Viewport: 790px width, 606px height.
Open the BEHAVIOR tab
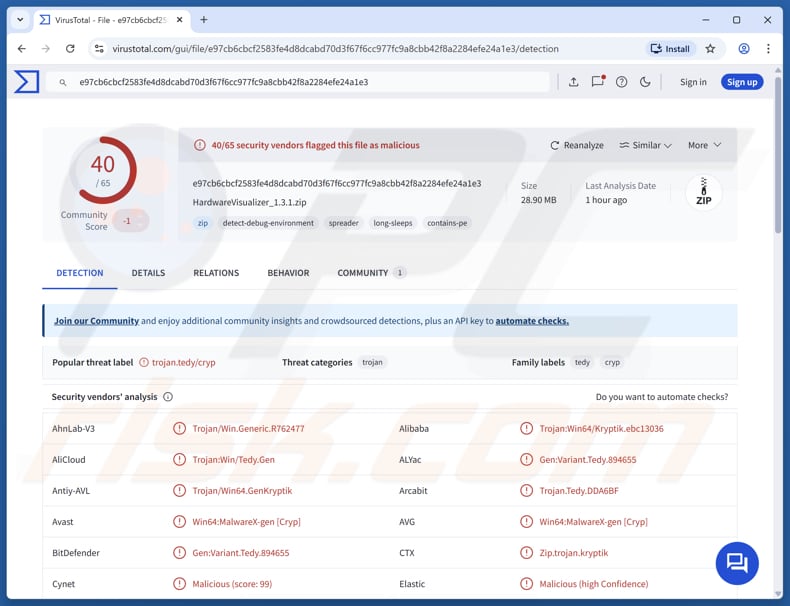click(288, 273)
